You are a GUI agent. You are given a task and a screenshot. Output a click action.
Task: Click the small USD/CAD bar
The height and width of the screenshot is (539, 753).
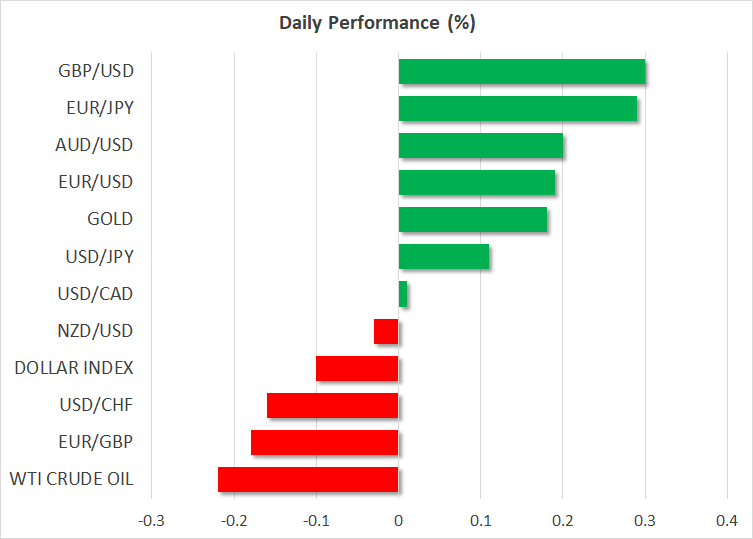403,294
